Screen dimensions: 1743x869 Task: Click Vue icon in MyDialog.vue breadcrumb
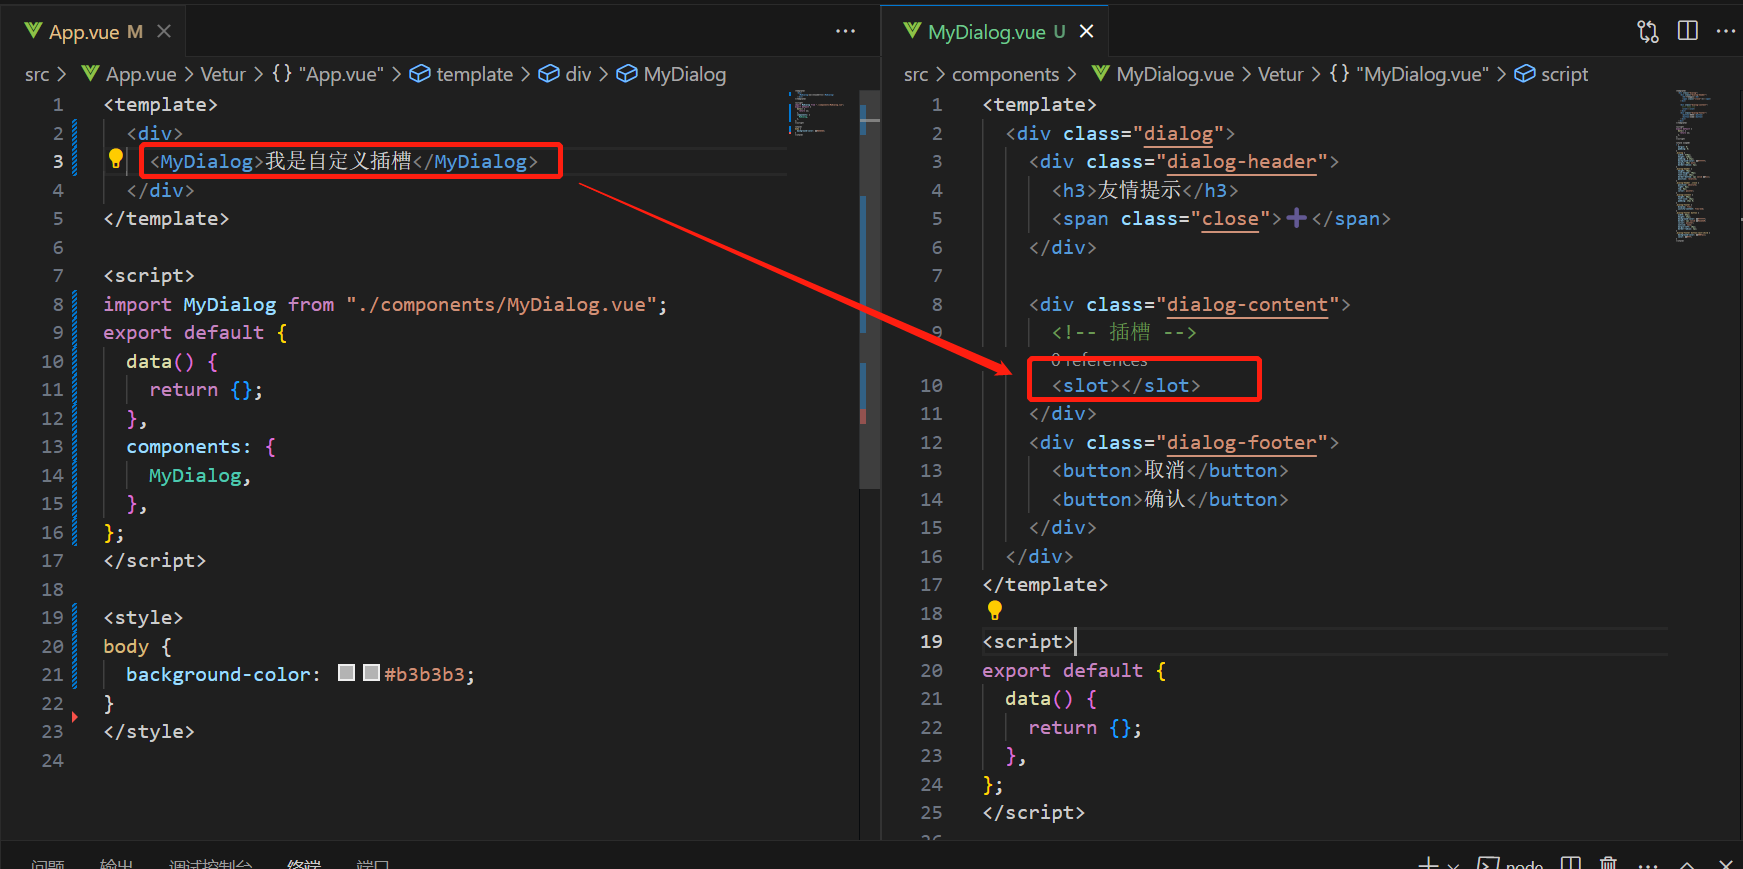(x=1101, y=74)
